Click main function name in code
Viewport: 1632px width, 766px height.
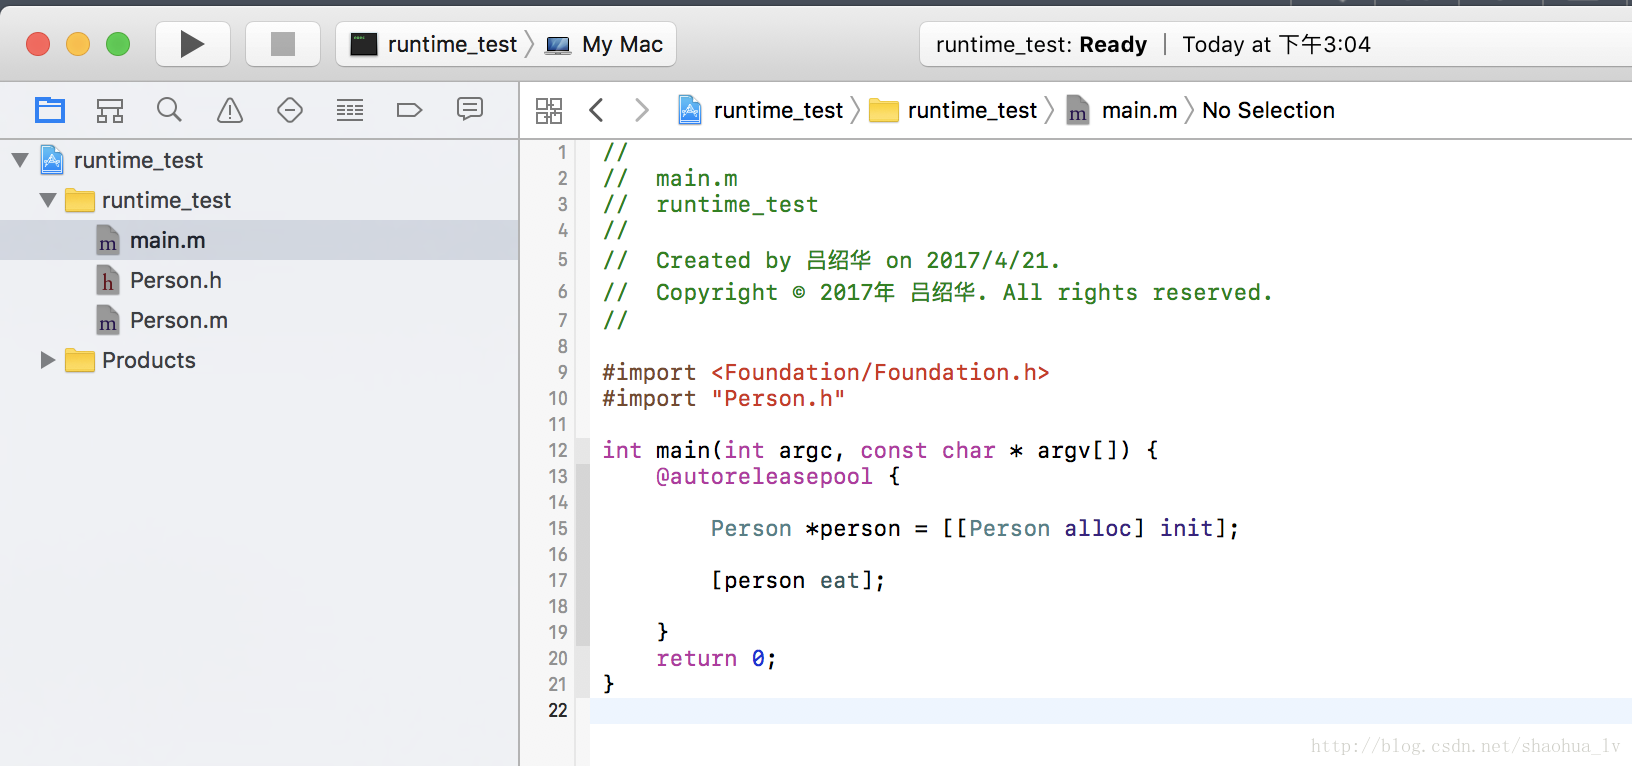coord(683,450)
